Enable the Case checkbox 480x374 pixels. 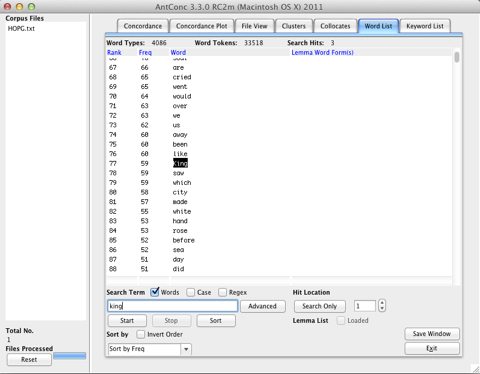coord(191,292)
